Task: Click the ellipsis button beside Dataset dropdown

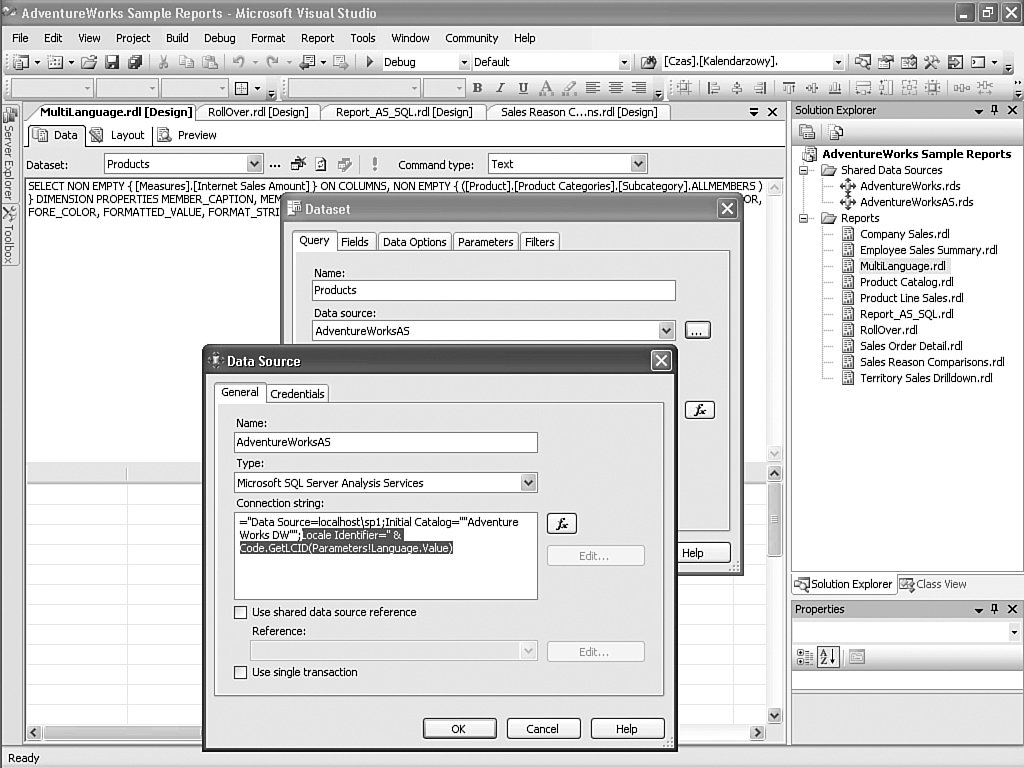Action: pos(275,165)
